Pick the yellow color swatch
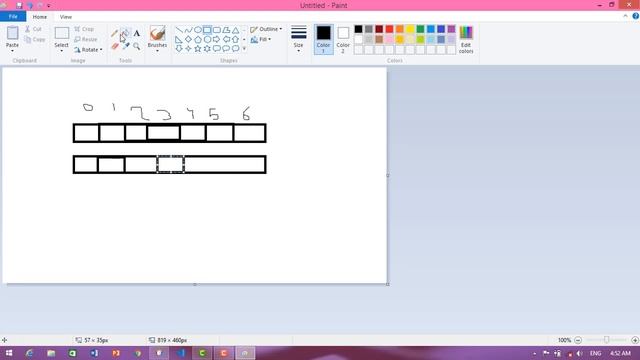Screen dimensions: 640x360 [x=410, y=29]
